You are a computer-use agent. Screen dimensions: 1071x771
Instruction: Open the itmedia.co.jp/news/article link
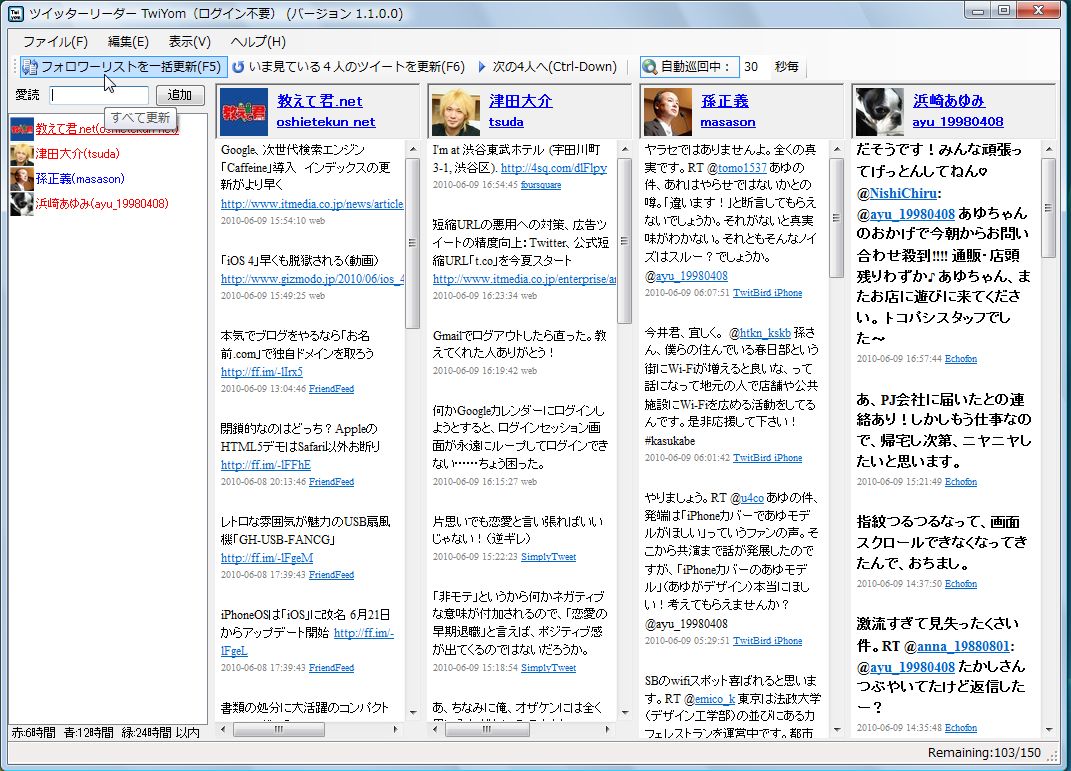pos(312,204)
